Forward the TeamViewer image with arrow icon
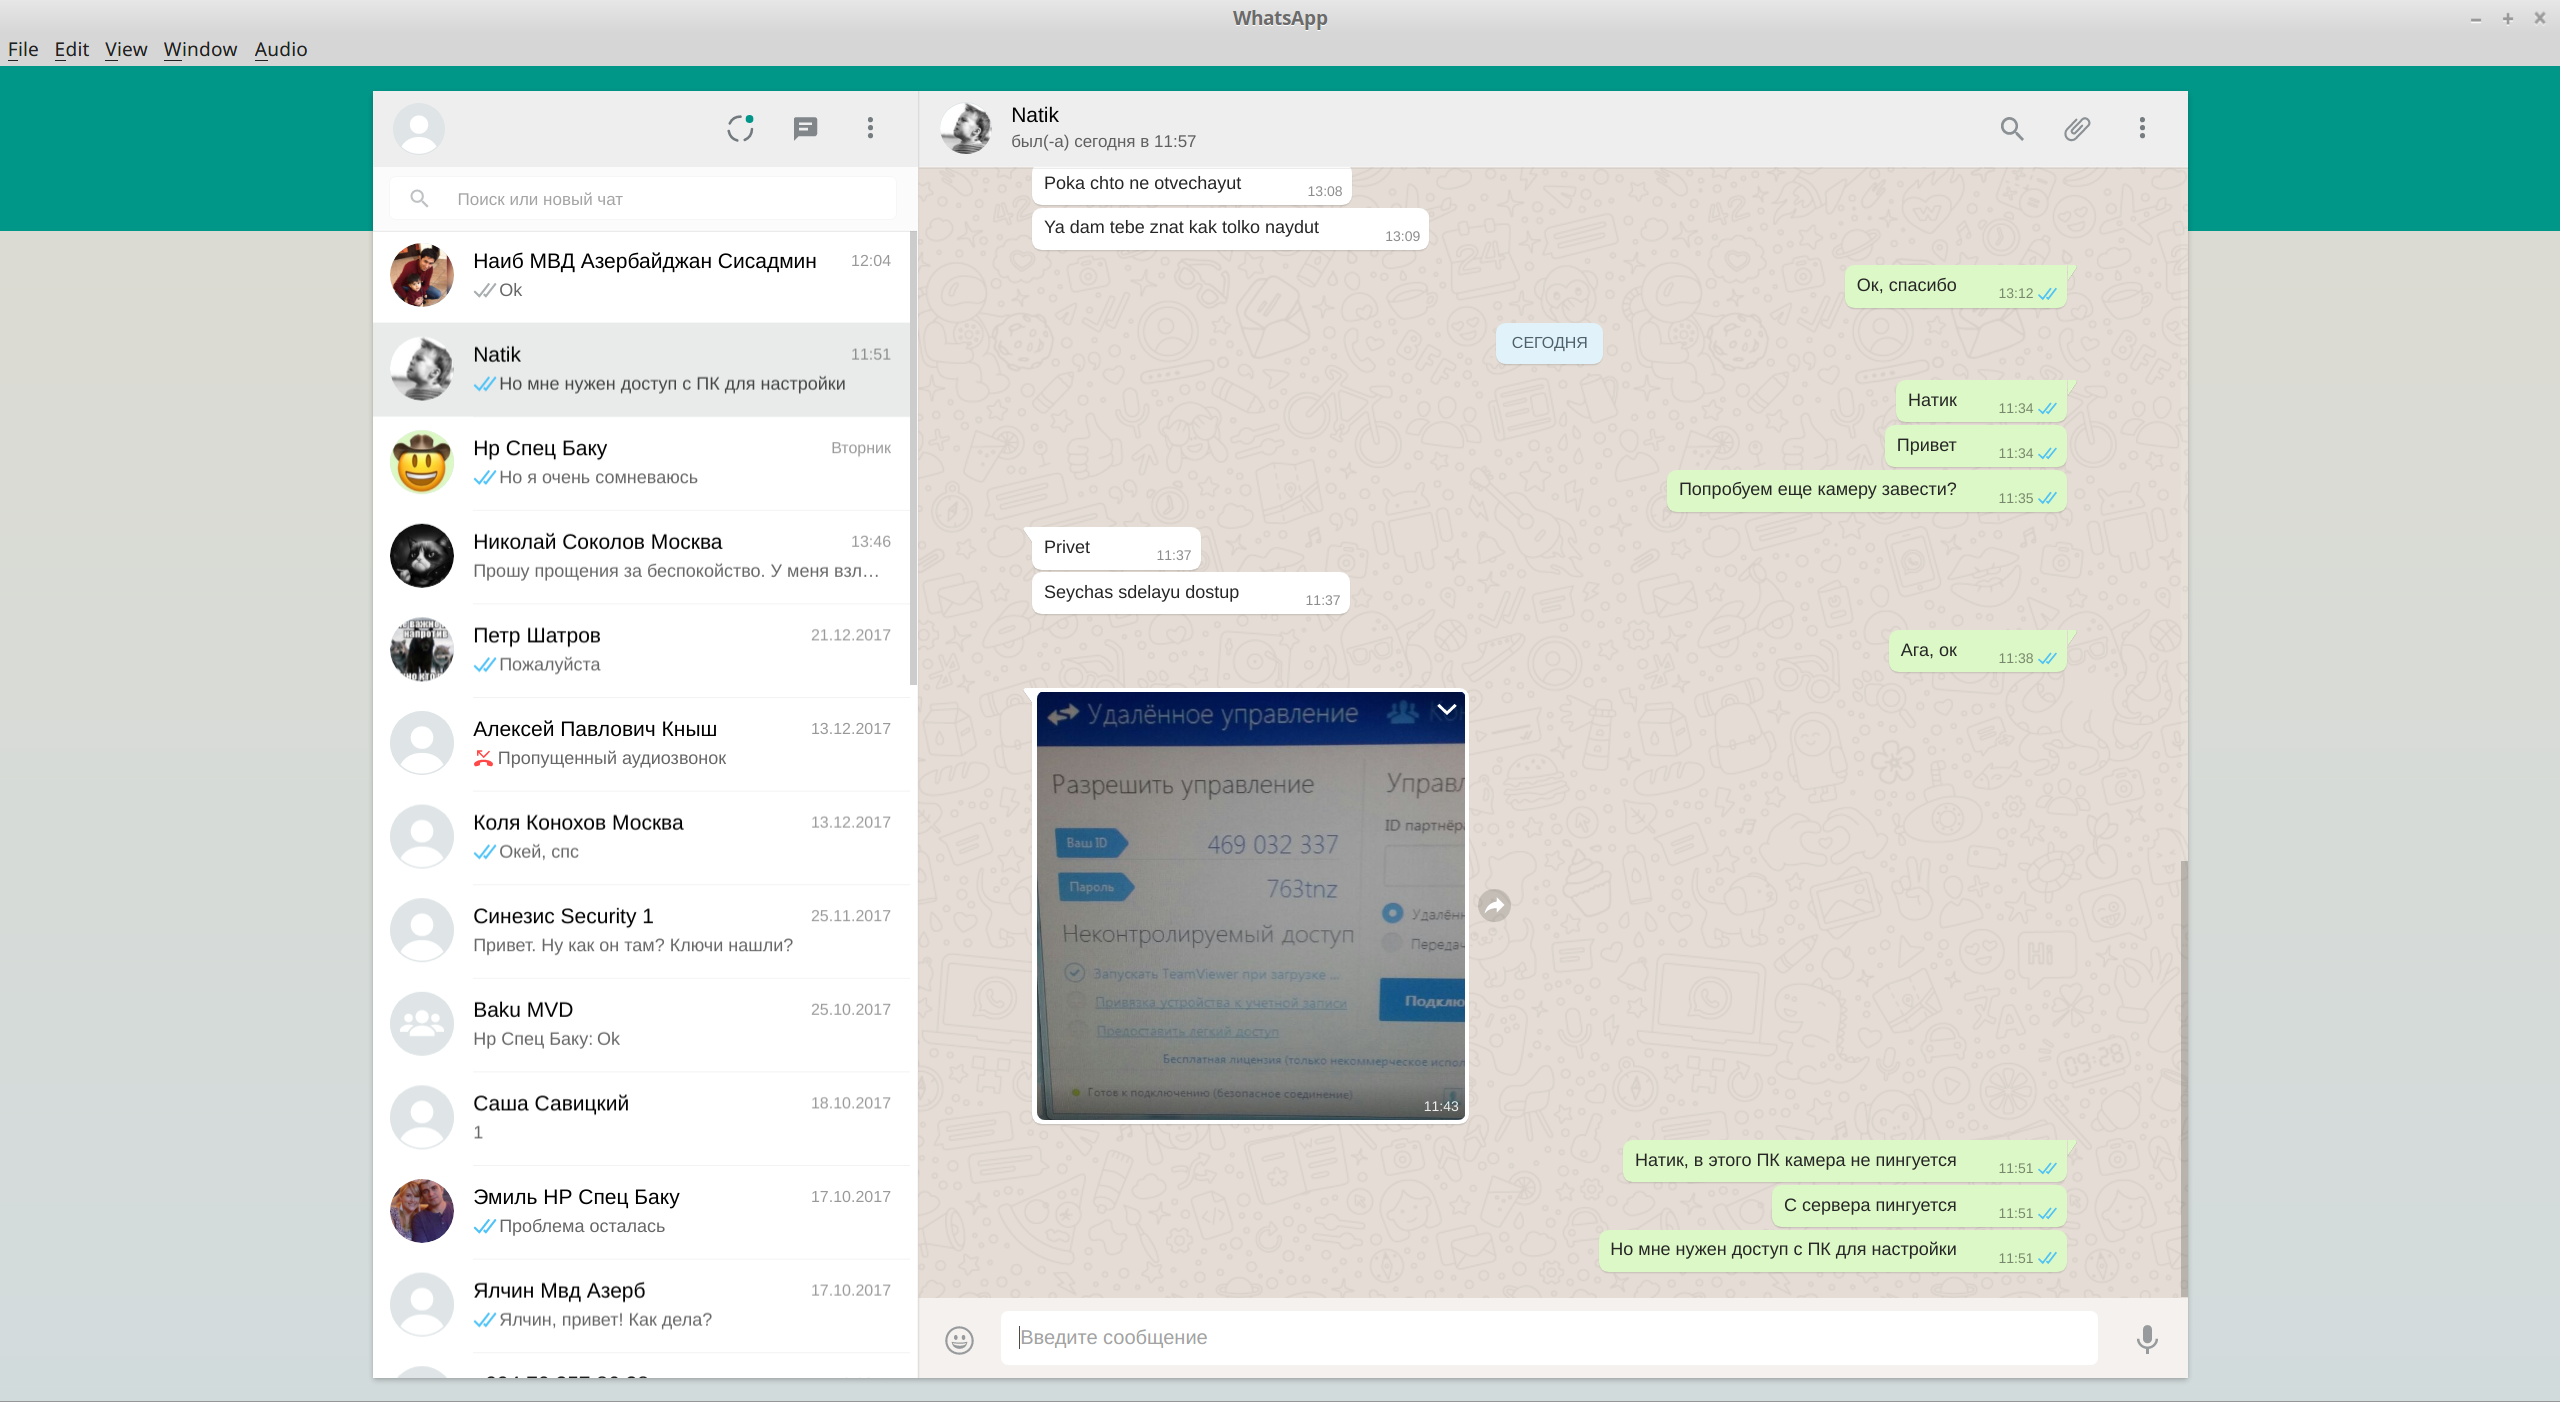Viewport: 2560px width, 1402px height. [1494, 906]
